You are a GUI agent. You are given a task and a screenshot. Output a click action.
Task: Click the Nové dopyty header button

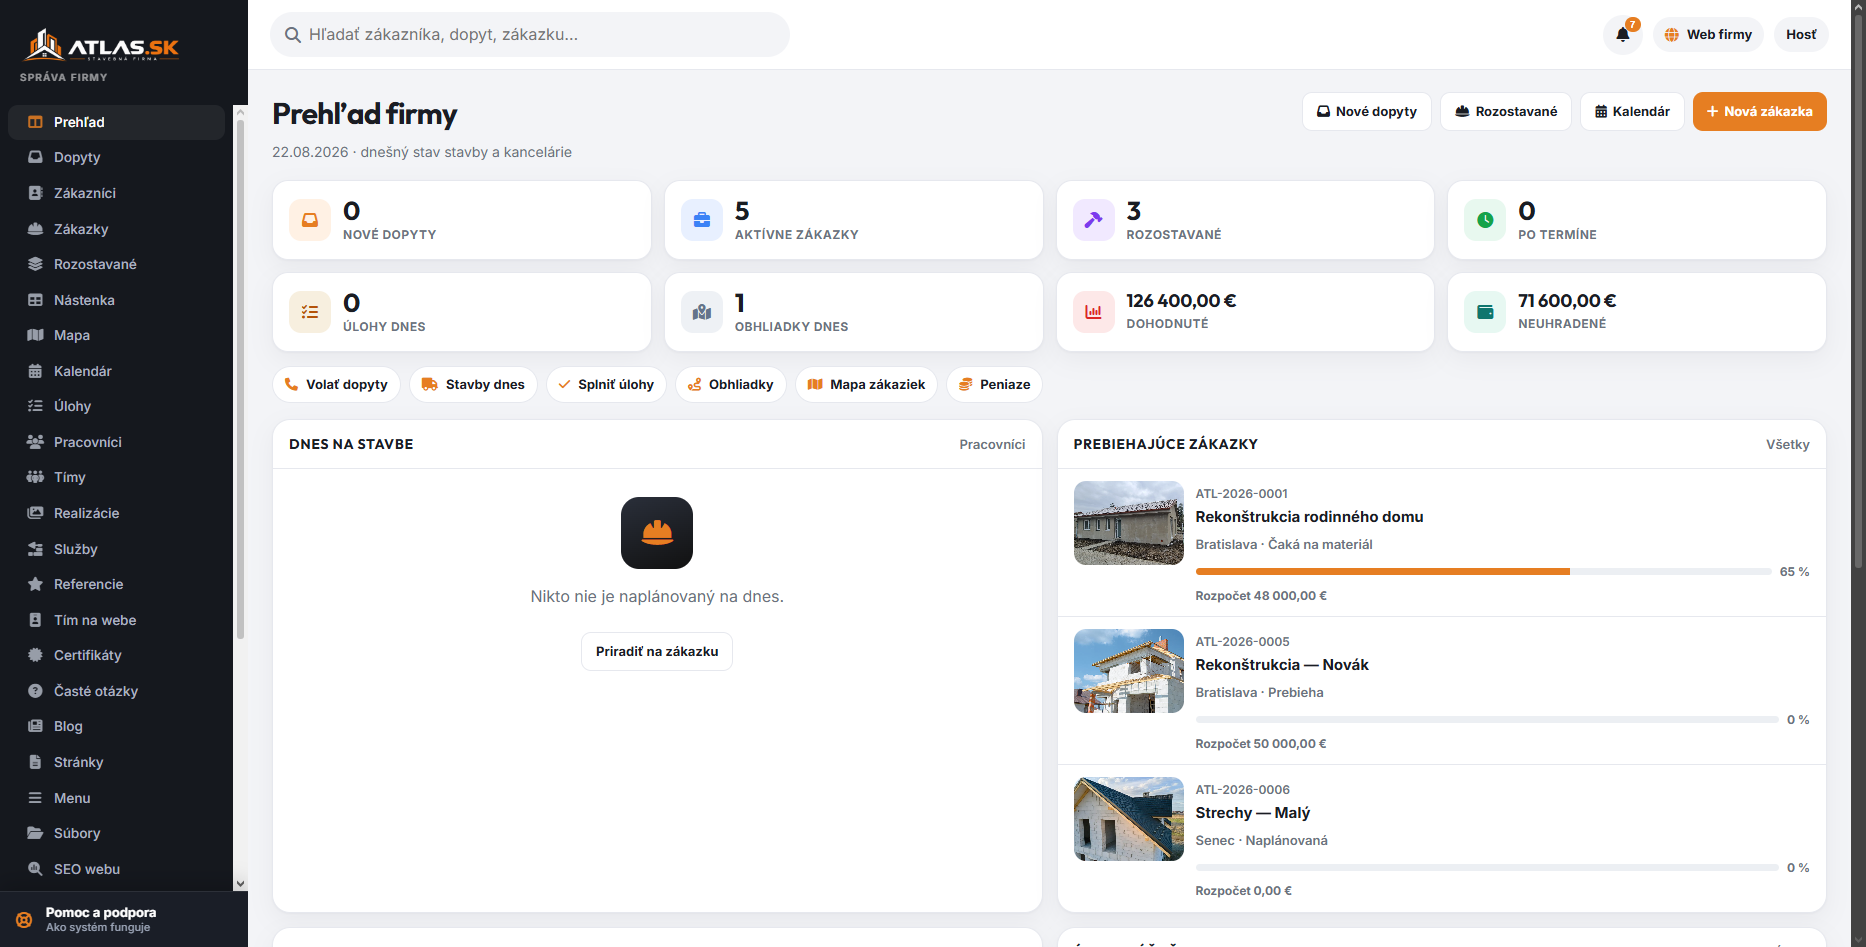[1366, 111]
